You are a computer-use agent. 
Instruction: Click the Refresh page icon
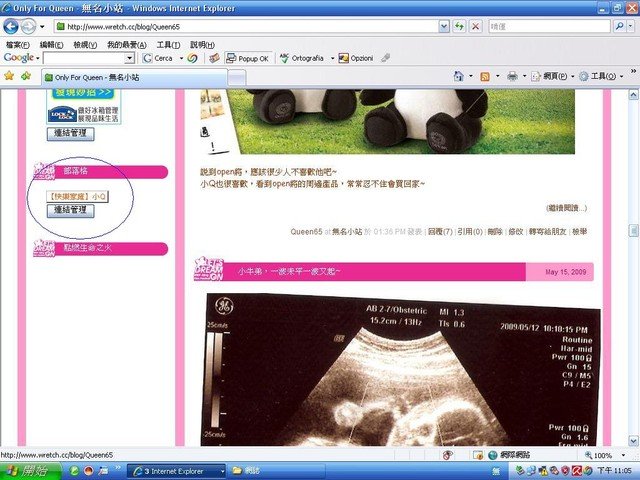click(x=460, y=27)
